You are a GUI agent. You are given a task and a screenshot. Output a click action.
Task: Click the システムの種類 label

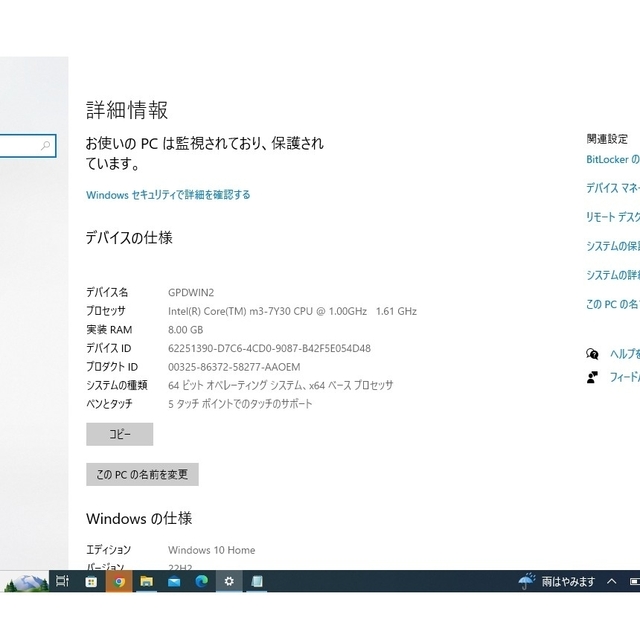[x=117, y=385]
